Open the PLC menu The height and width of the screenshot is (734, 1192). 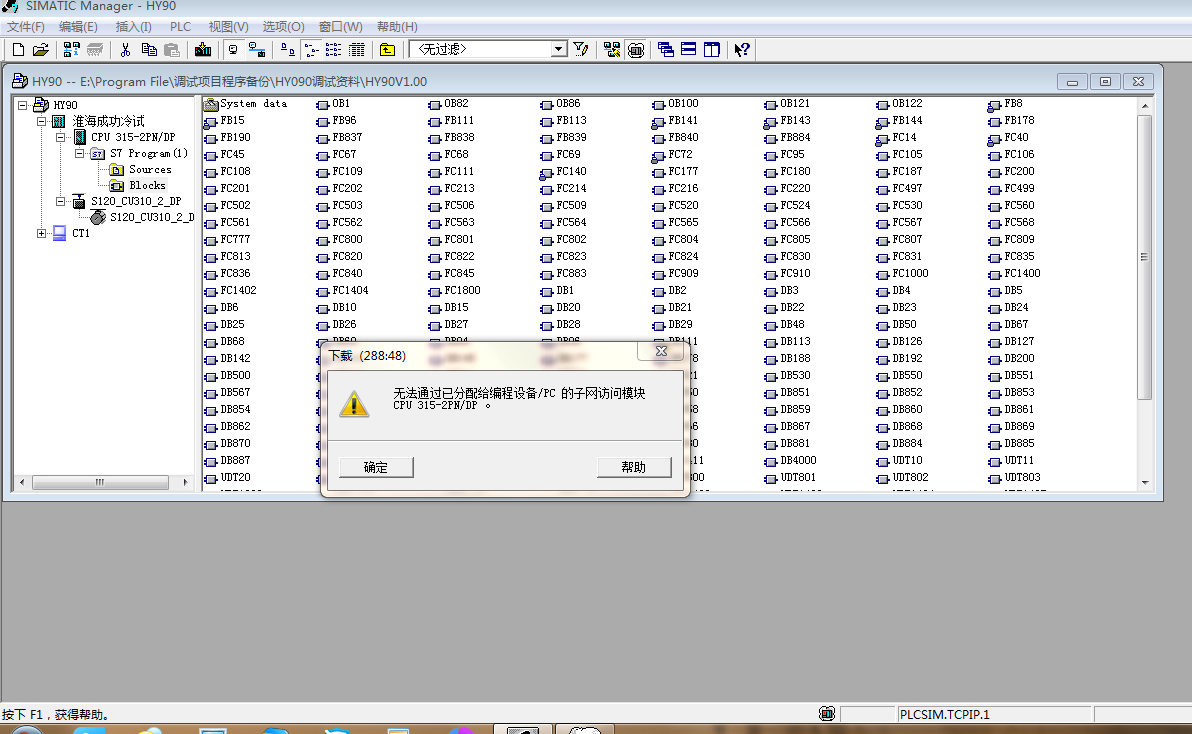tap(180, 27)
